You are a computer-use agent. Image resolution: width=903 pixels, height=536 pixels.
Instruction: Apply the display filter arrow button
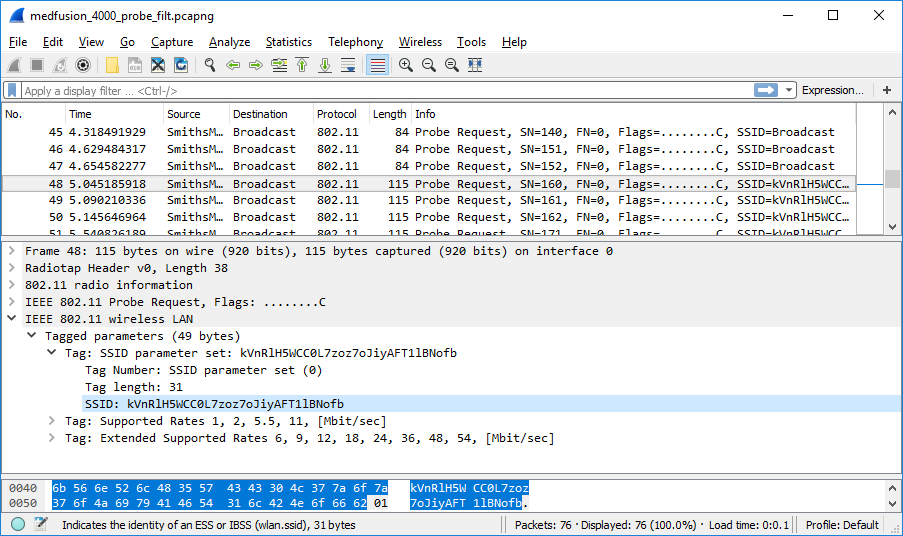[x=766, y=90]
